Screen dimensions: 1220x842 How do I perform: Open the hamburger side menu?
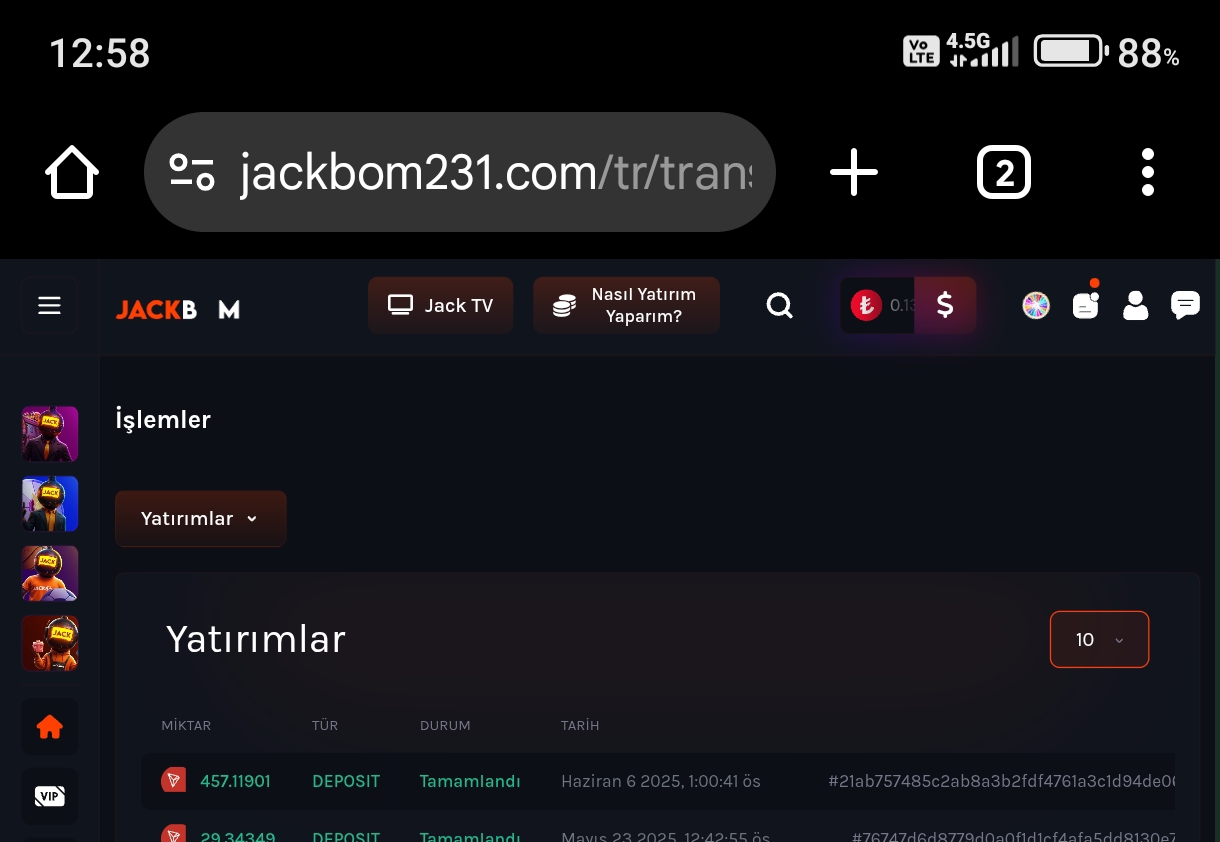click(x=50, y=306)
